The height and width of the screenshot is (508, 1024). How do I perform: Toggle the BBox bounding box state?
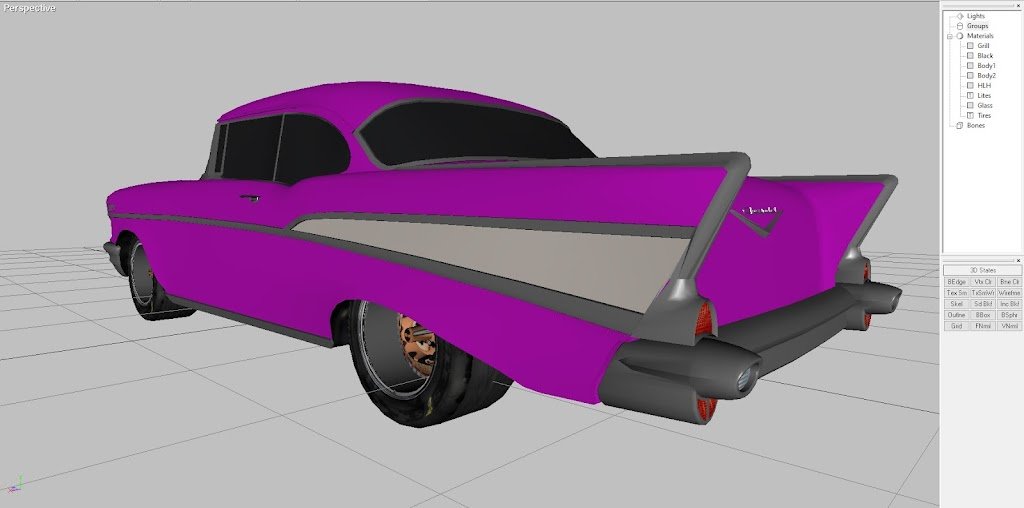pos(983,315)
